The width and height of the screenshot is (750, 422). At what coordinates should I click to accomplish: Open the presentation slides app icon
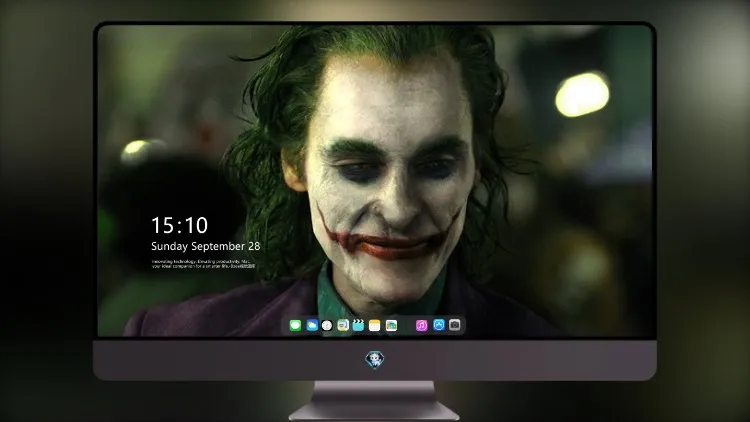pos(343,325)
